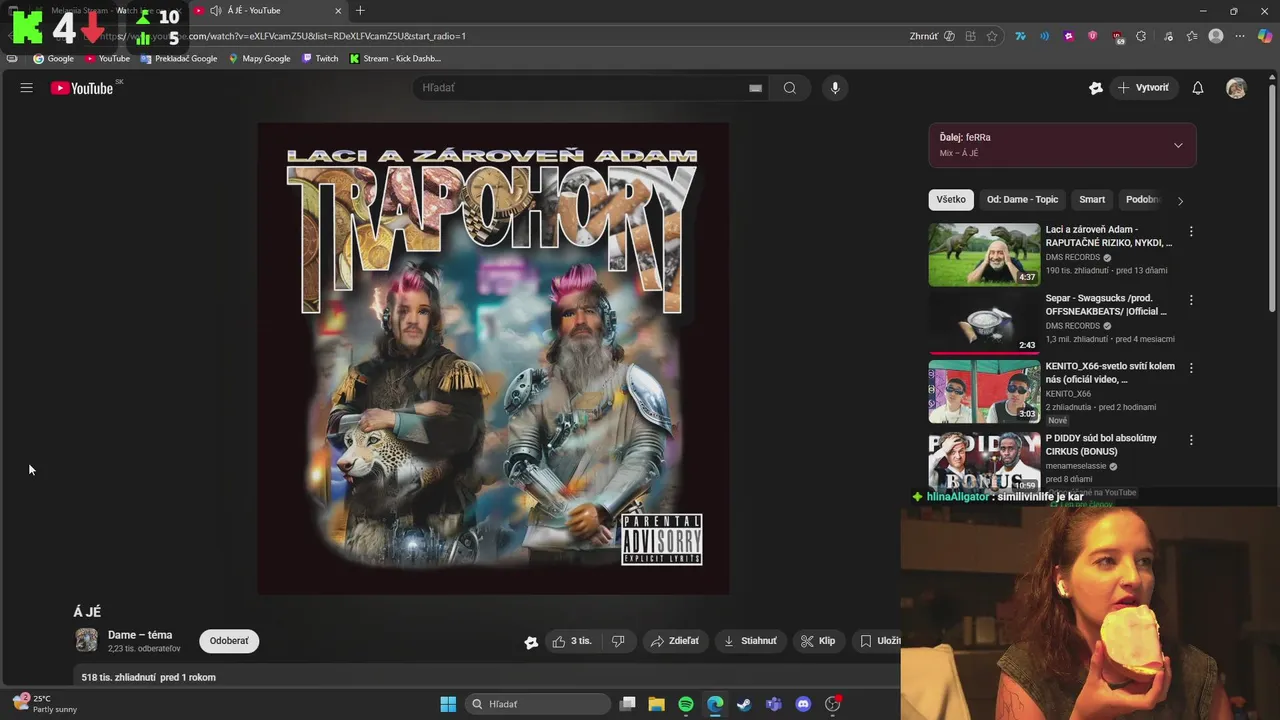Viewport: 1280px width, 720px height.
Task: Open the Twitch bookmark
Action: point(321,58)
